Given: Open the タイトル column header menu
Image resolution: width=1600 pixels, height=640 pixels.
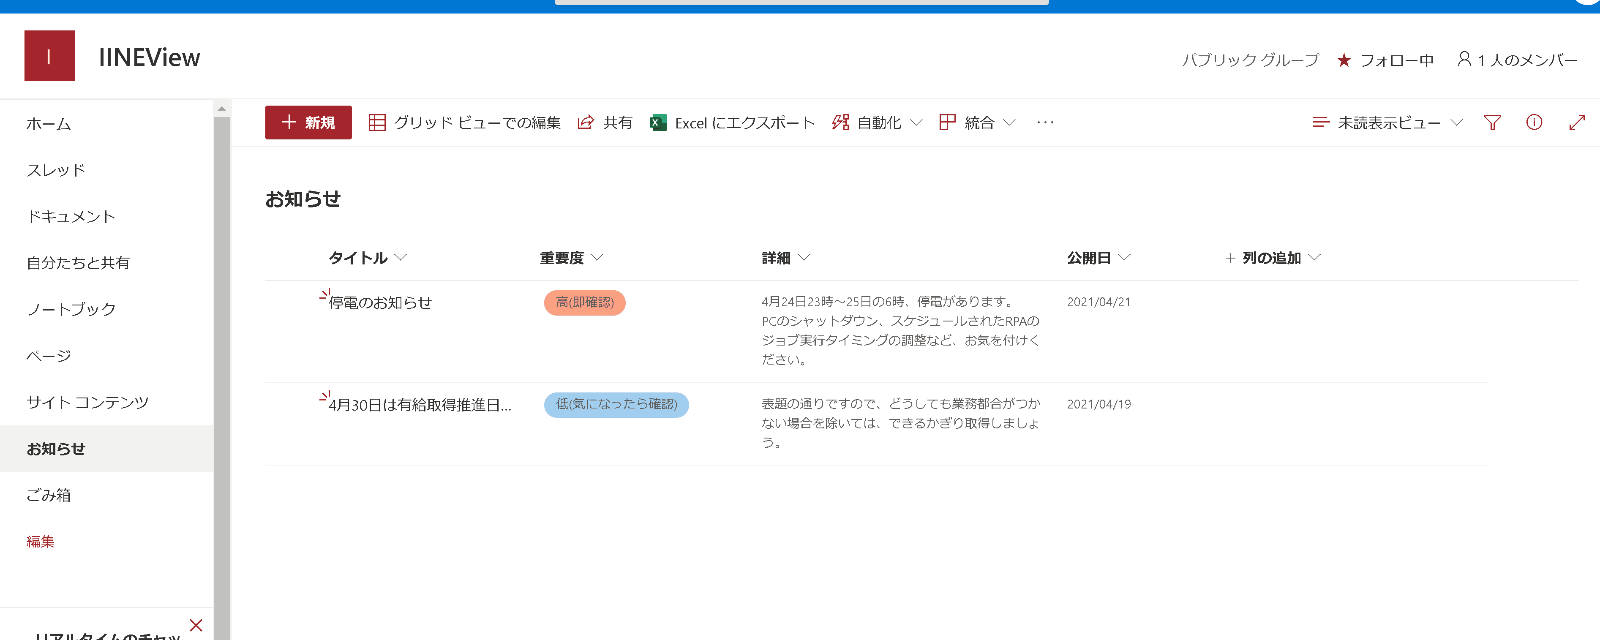Looking at the screenshot, I should coord(368,257).
